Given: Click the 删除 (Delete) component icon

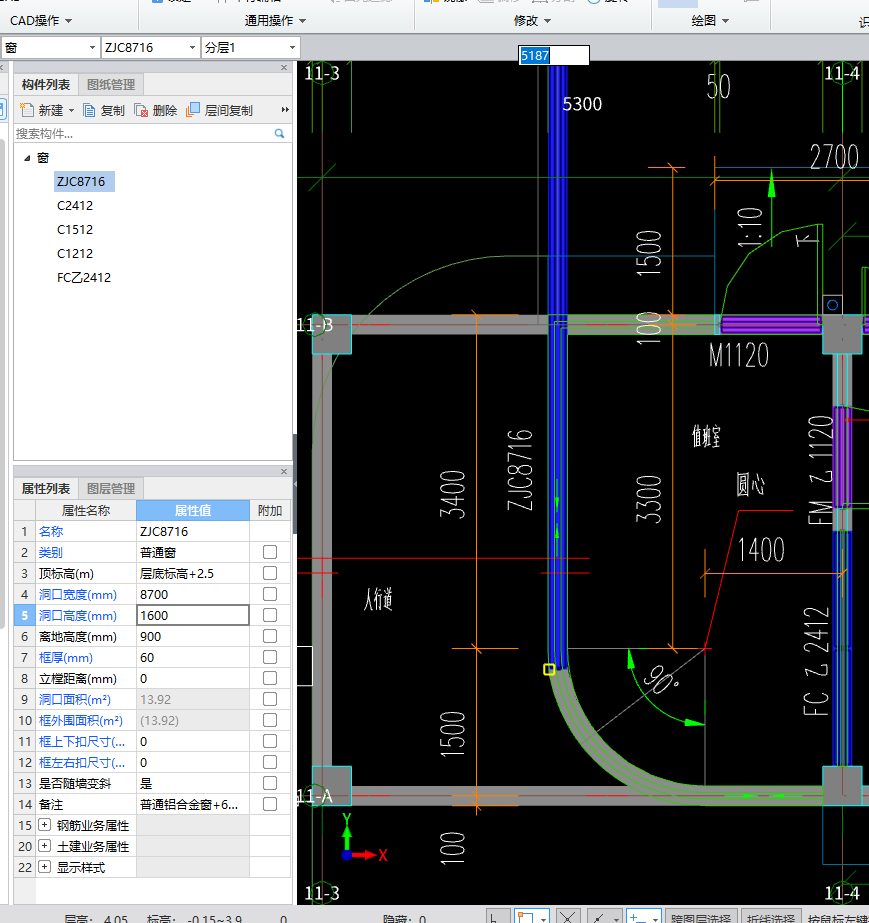Looking at the screenshot, I should (x=141, y=110).
